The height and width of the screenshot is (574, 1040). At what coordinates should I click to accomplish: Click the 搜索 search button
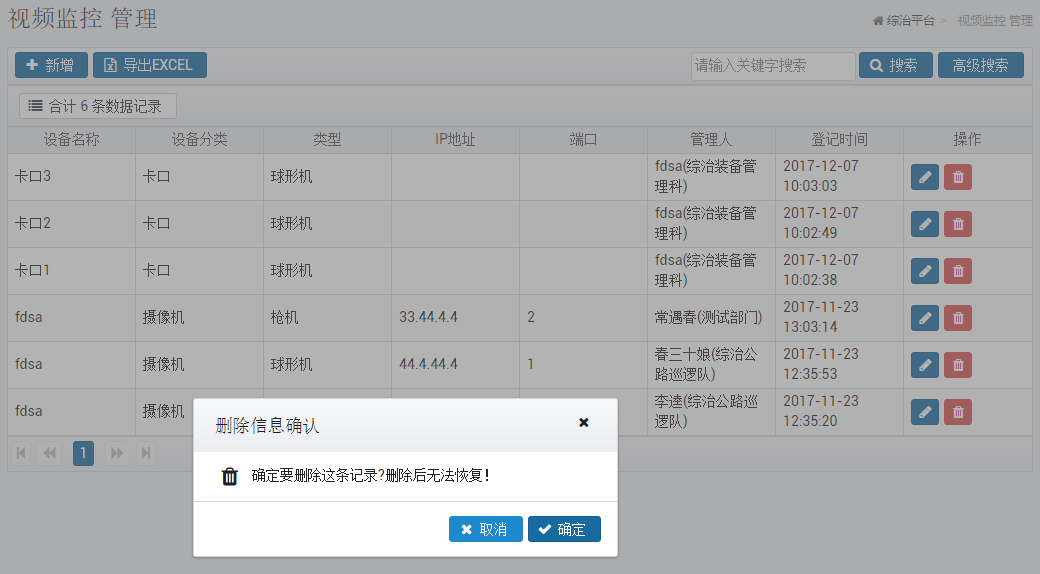[x=895, y=65]
